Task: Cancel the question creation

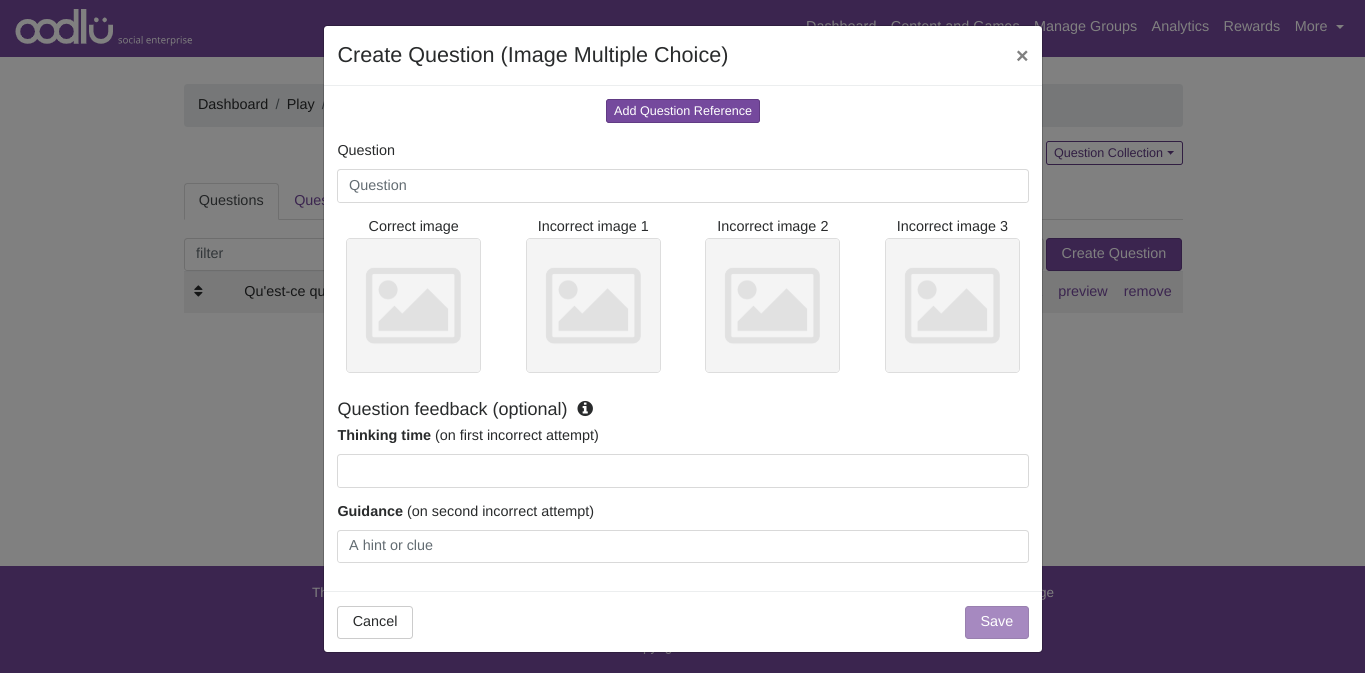Action: tap(375, 622)
